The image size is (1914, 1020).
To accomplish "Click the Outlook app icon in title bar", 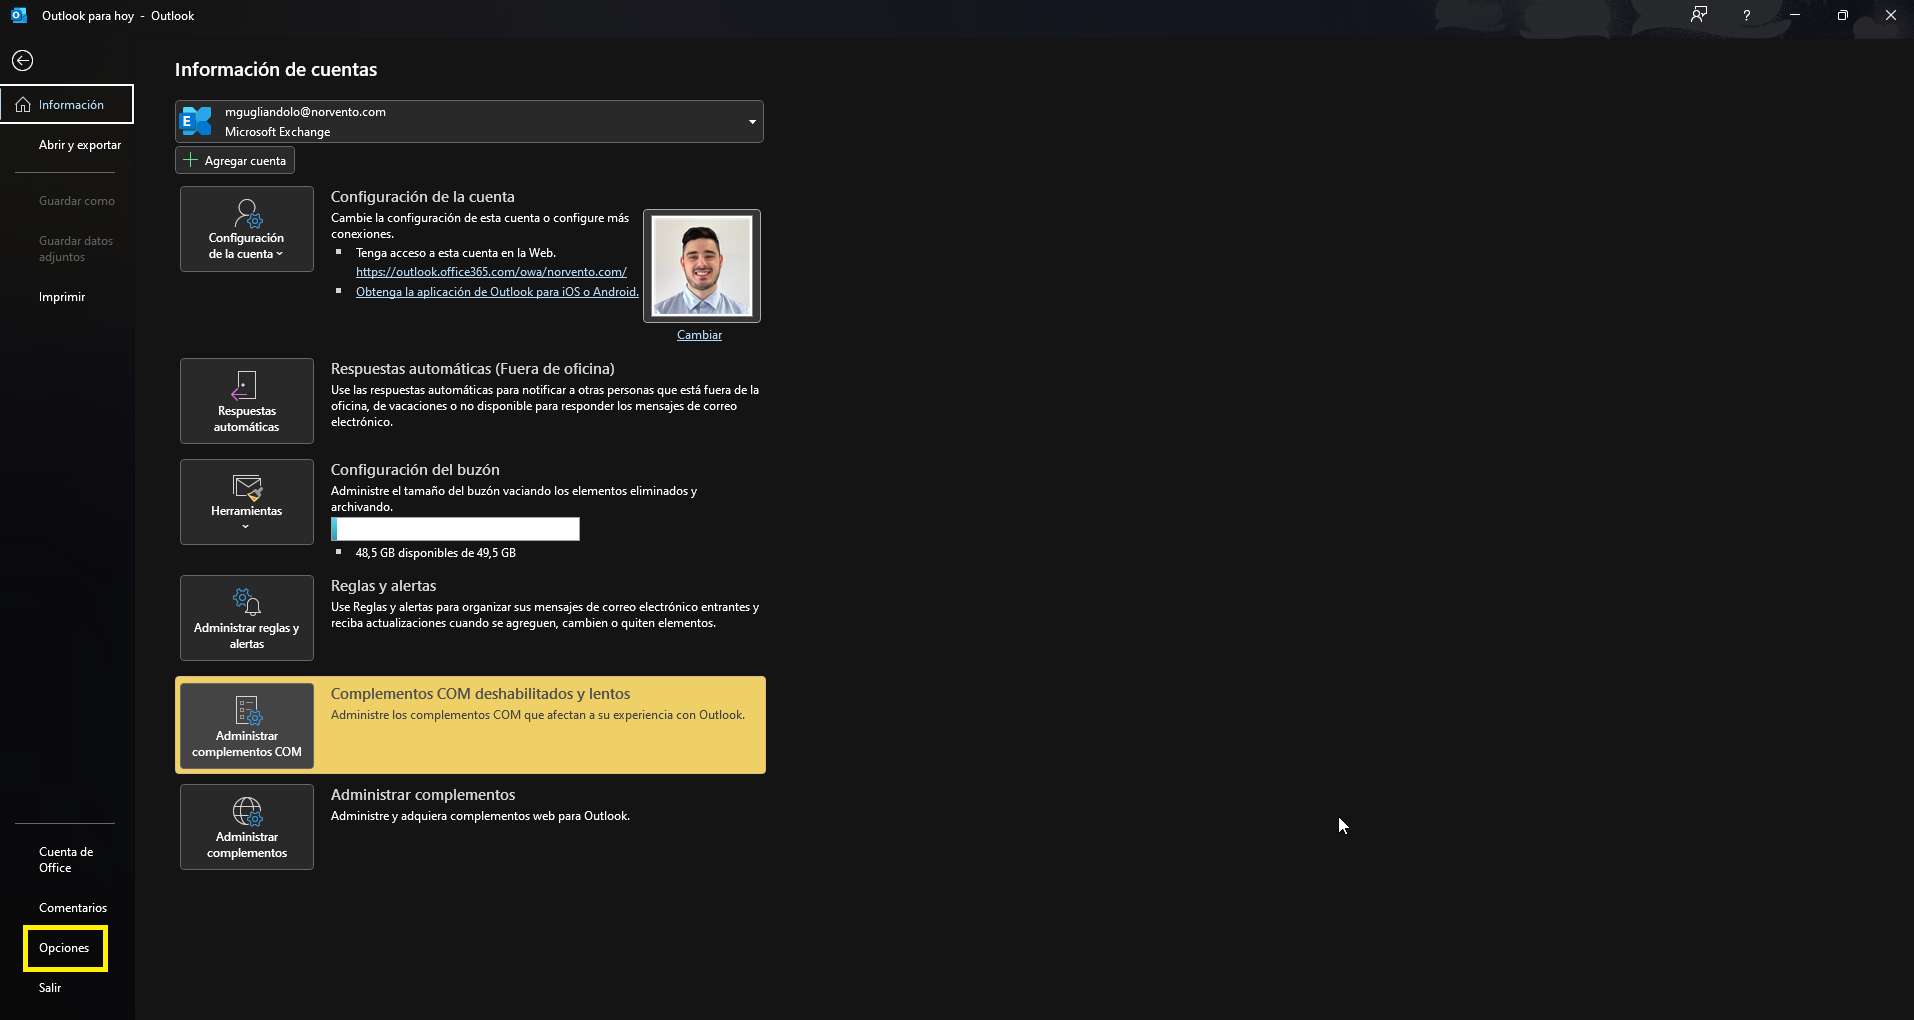I will pos(19,15).
